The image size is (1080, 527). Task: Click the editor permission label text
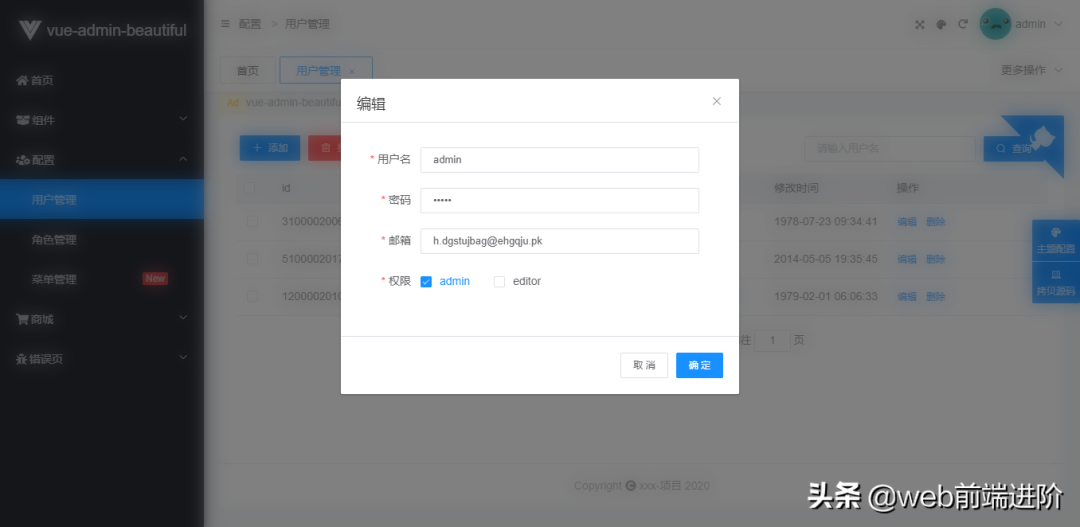point(527,281)
